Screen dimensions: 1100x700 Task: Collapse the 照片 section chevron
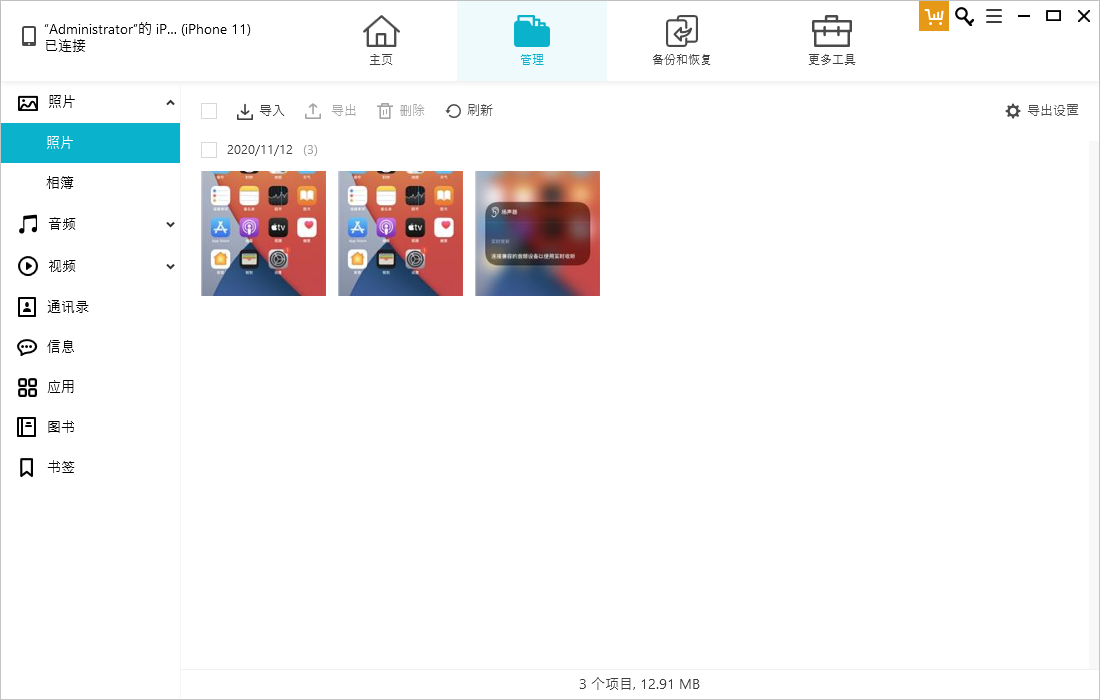[x=170, y=102]
